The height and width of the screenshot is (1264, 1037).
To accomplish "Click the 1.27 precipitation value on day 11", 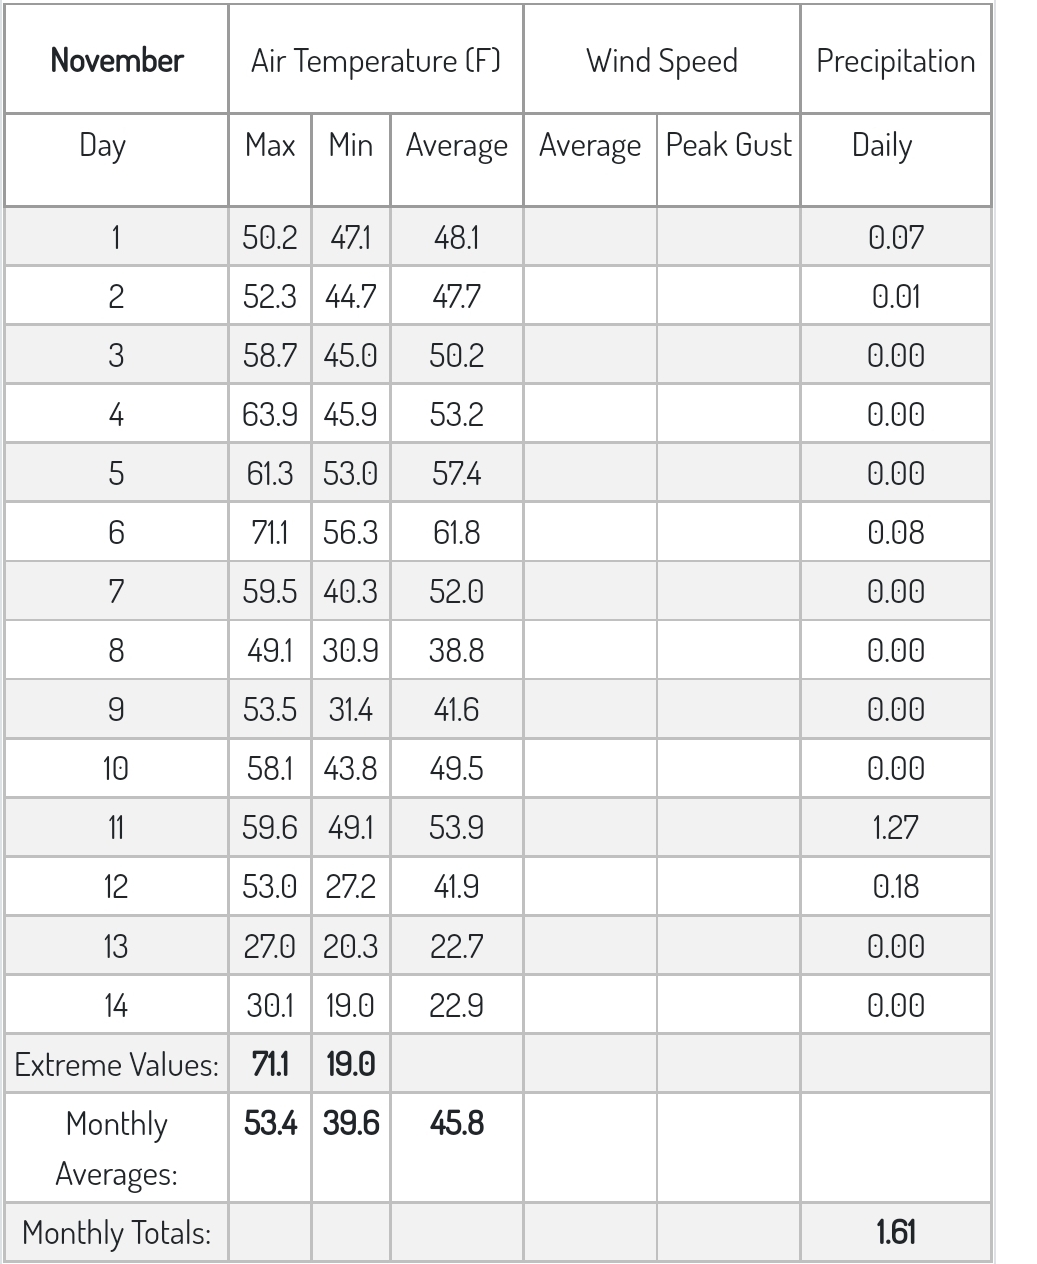I will 895,827.
